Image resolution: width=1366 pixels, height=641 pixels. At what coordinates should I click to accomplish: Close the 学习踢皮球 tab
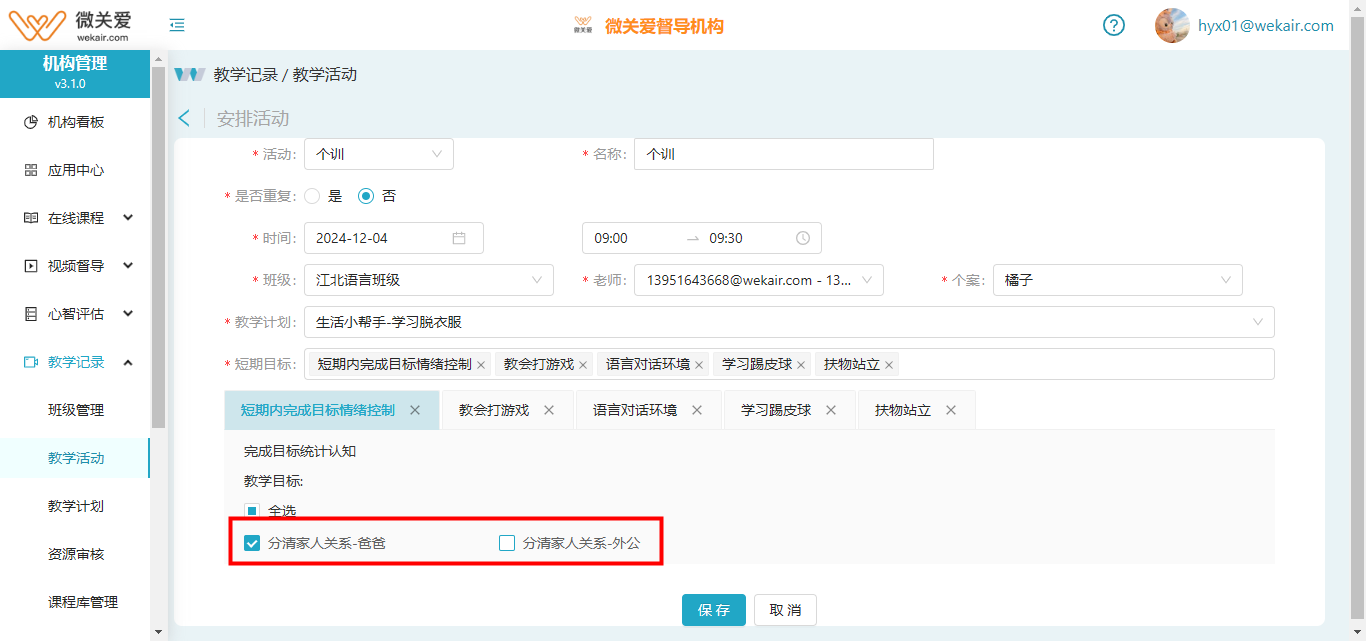(831, 410)
